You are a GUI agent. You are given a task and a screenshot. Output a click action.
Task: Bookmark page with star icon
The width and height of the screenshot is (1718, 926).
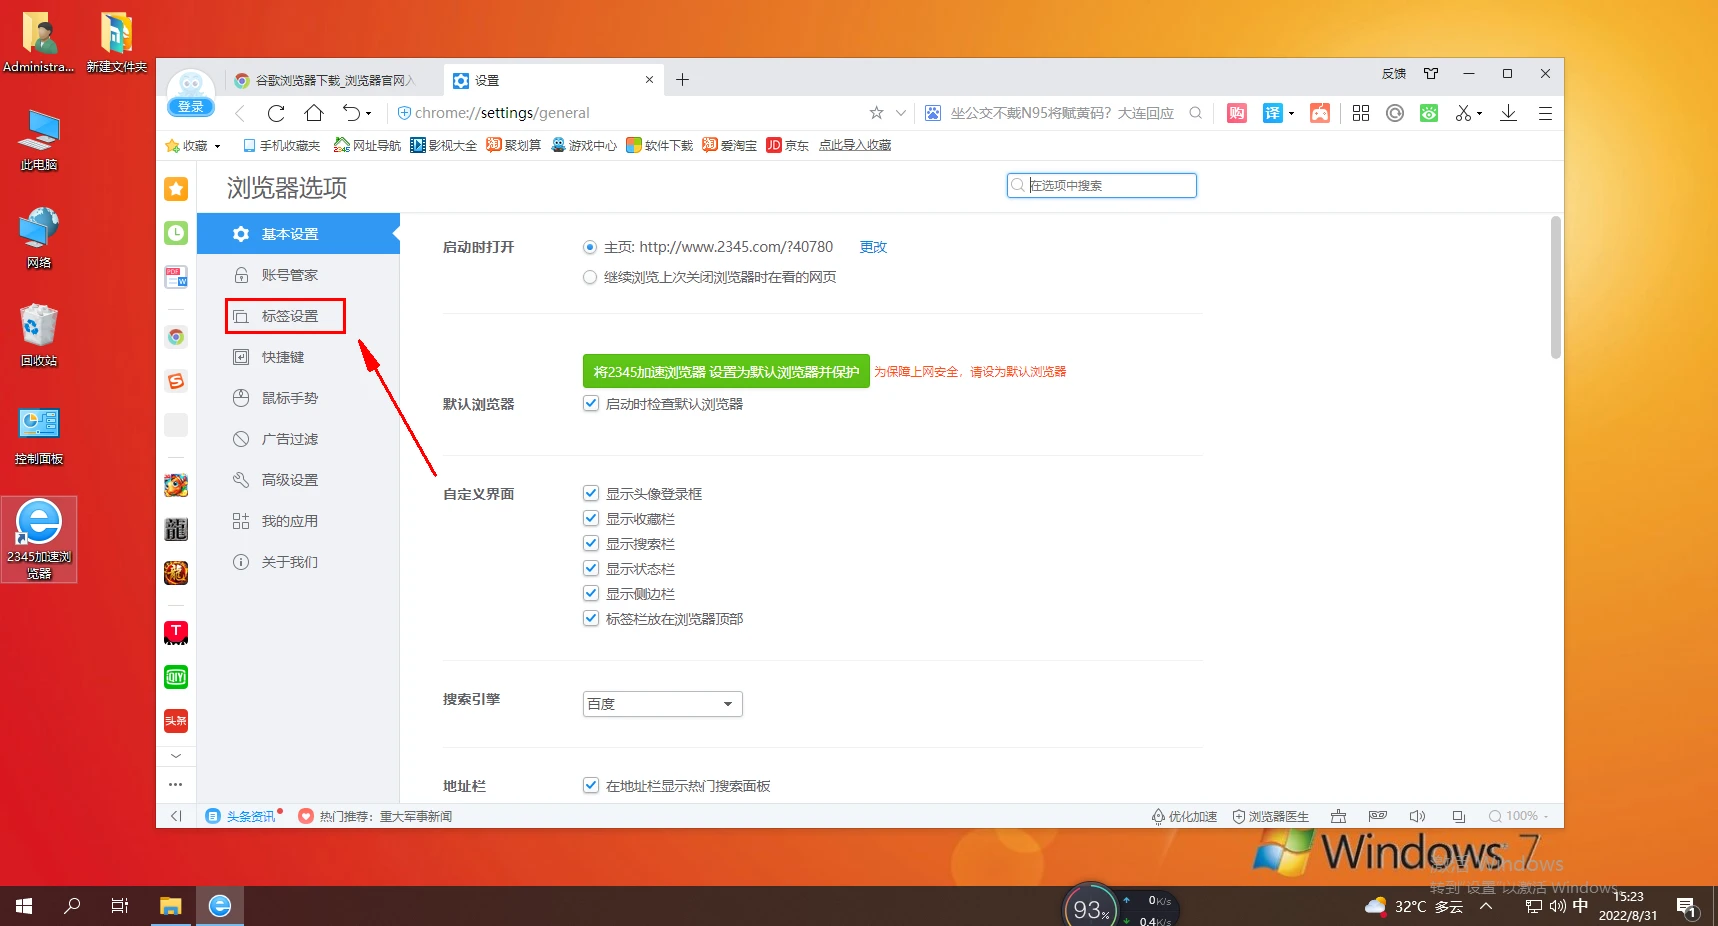[876, 113]
